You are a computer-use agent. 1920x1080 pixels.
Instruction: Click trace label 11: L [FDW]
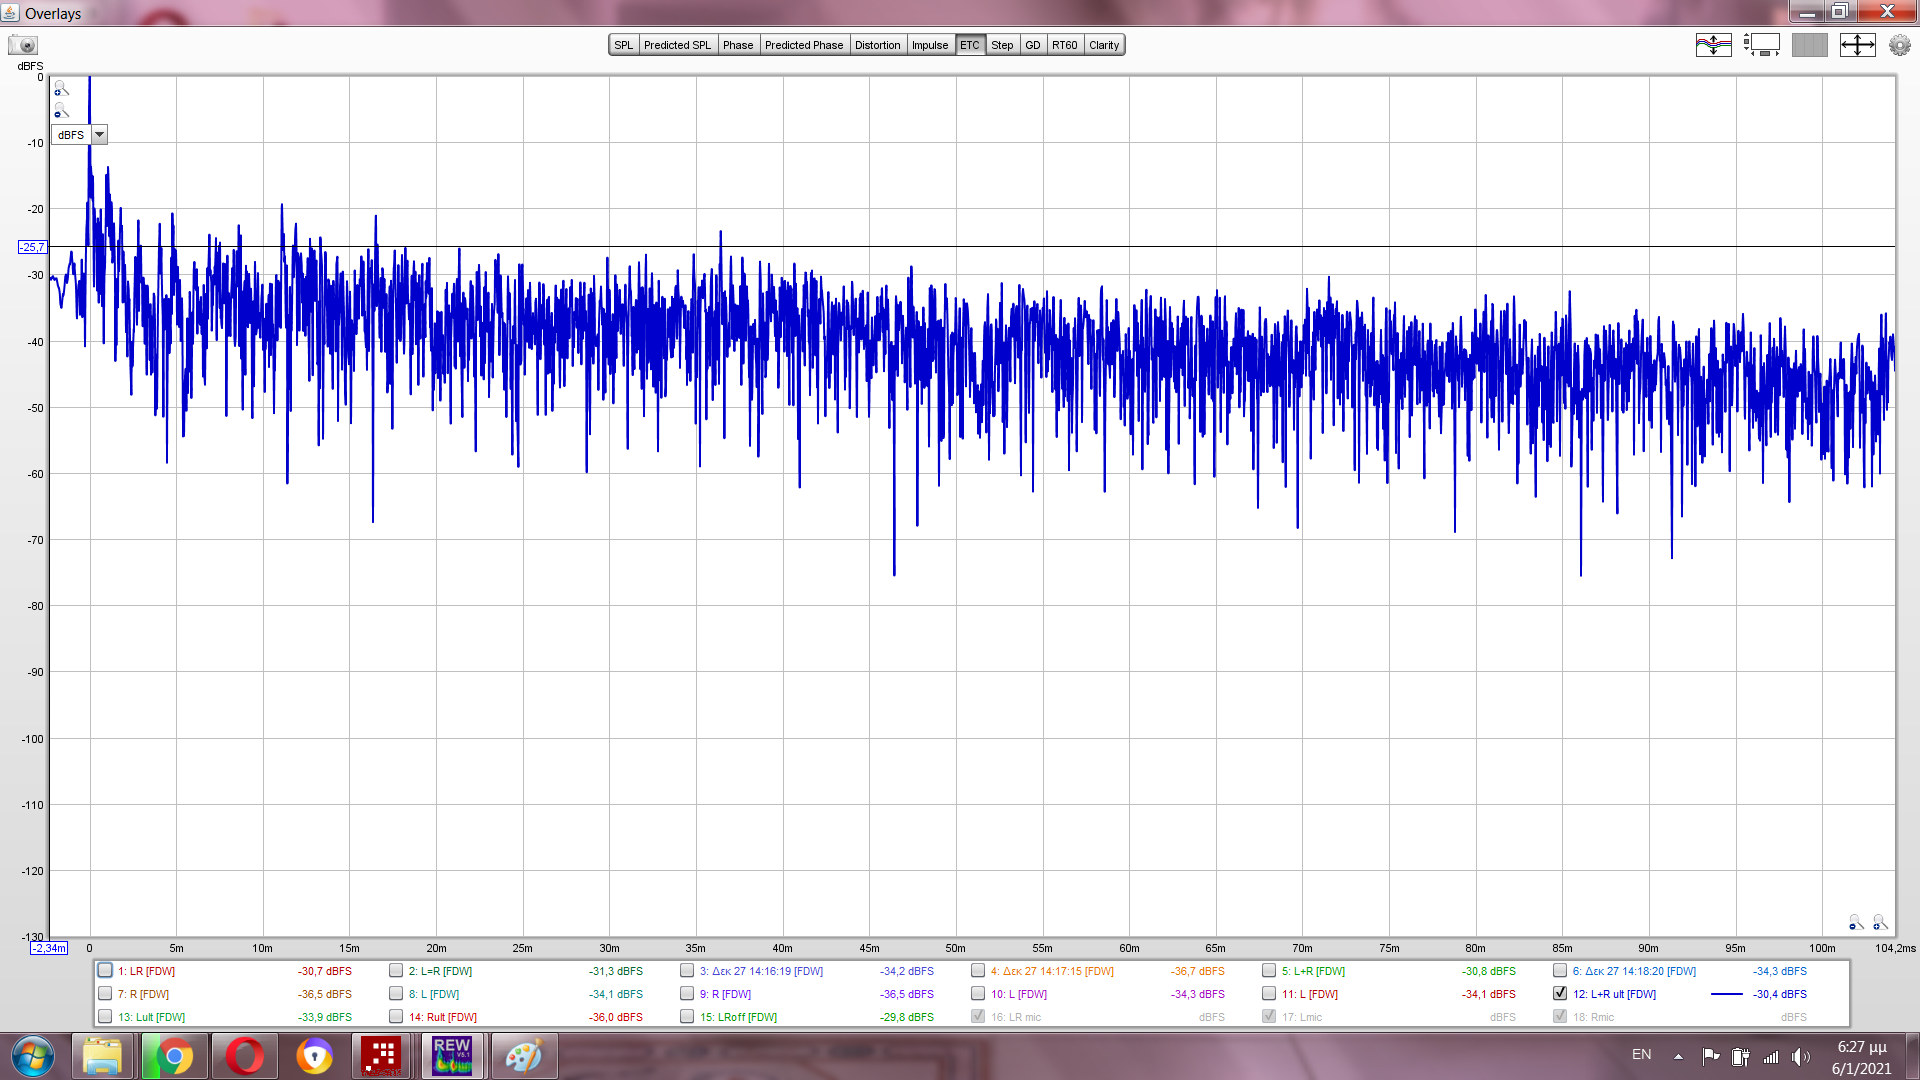[x=1310, y=994]
